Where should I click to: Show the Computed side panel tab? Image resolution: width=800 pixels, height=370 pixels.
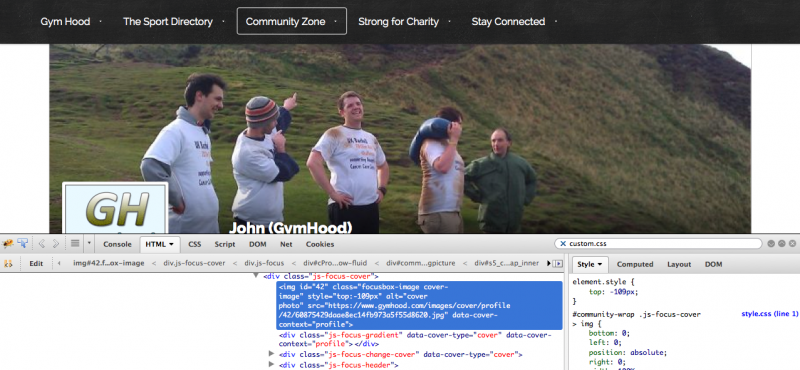coord(635,264)
